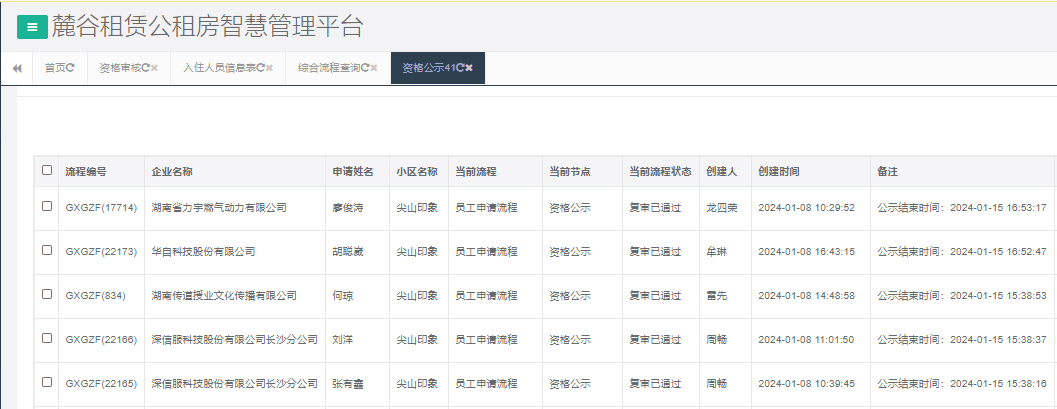
Task: Refresh the 综合流程查询 tab via reload icon
Action: (365, 67)
